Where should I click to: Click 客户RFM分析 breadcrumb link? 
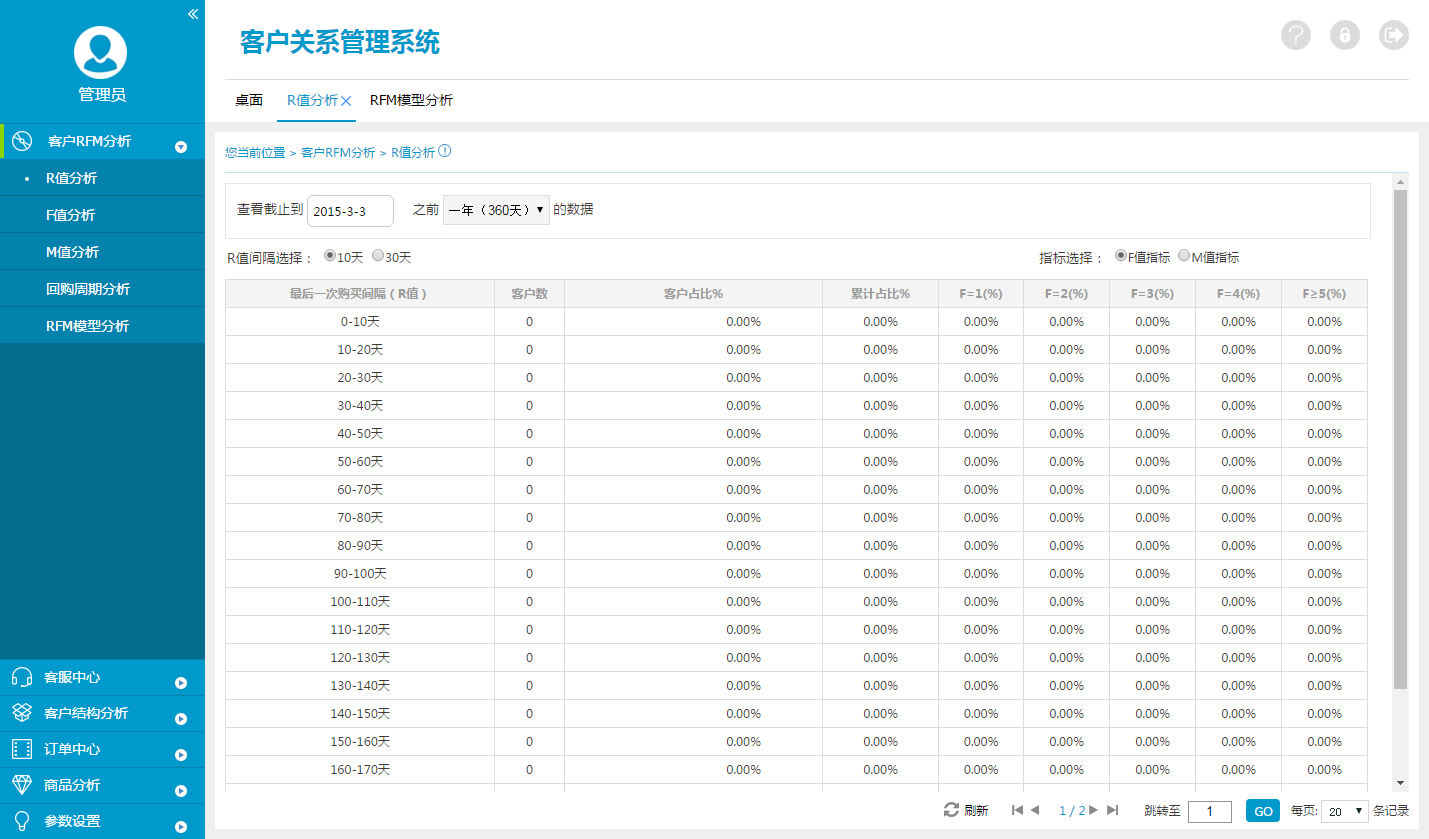point(338,153)
